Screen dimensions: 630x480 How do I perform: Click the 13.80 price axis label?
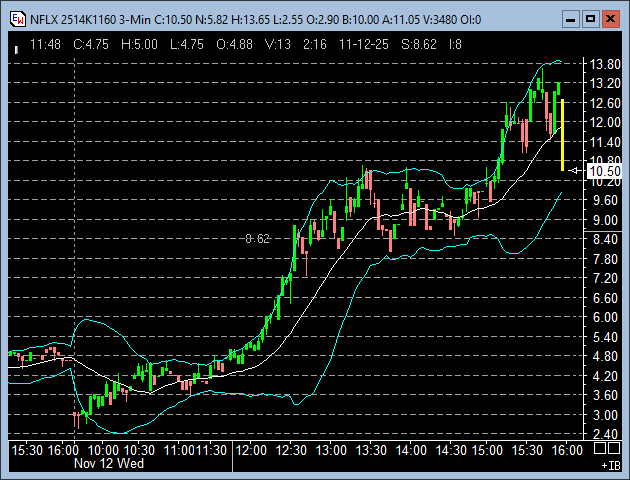tap(606, 63)
